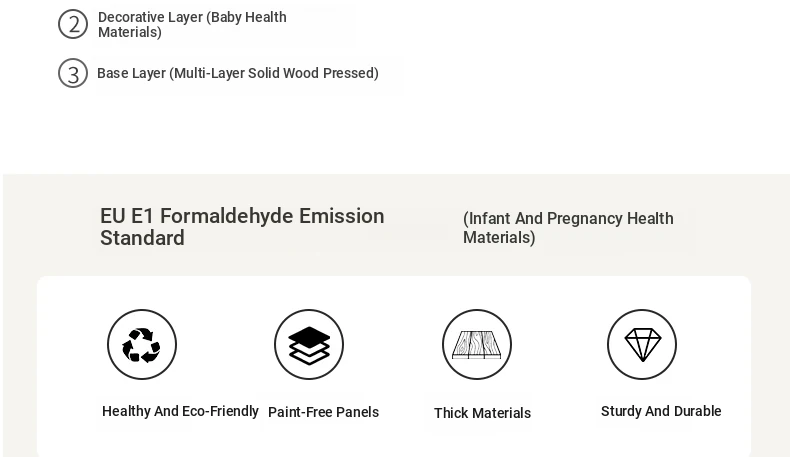Viewport: 790px width, 457px height.
Task: Click the diamond sturdy and durable icon
Action: pyautogui.click(x=642, y=344)
